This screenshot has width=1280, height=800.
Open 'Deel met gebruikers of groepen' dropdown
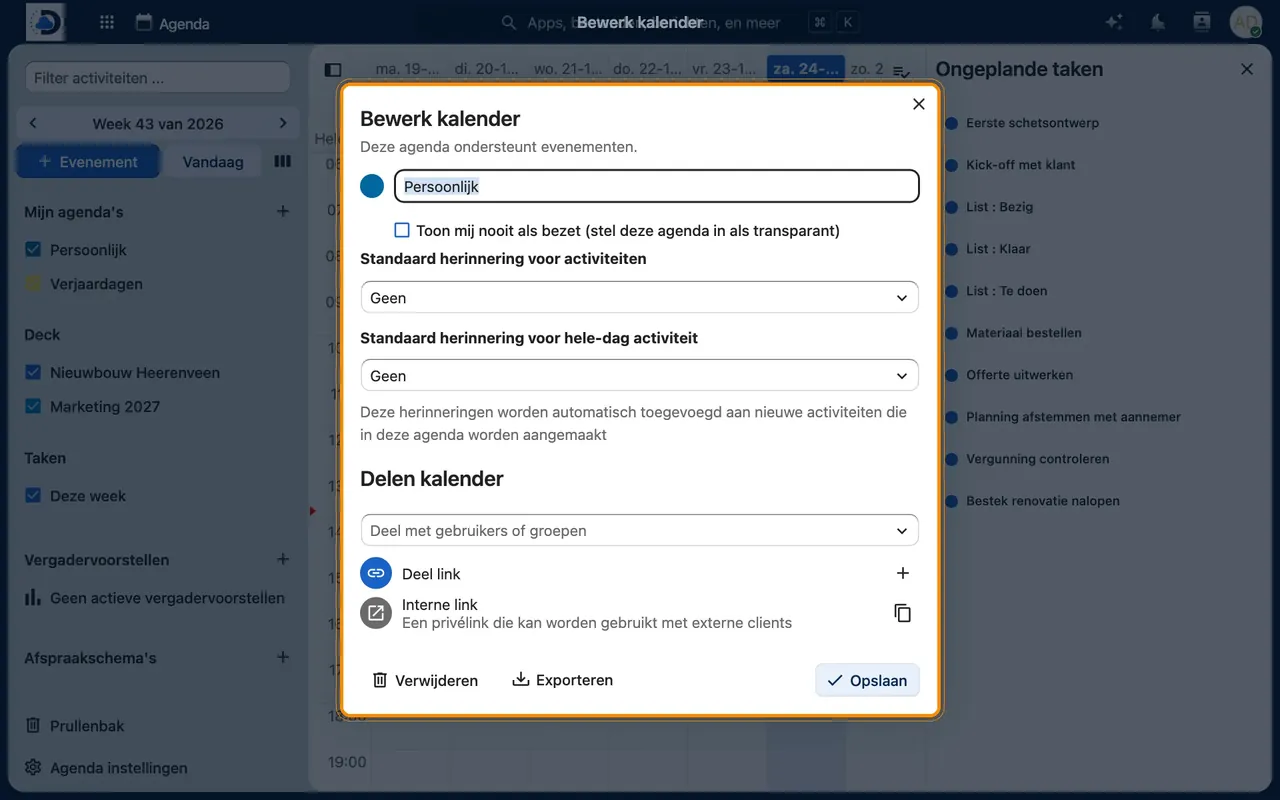click(x=639, y=531)
